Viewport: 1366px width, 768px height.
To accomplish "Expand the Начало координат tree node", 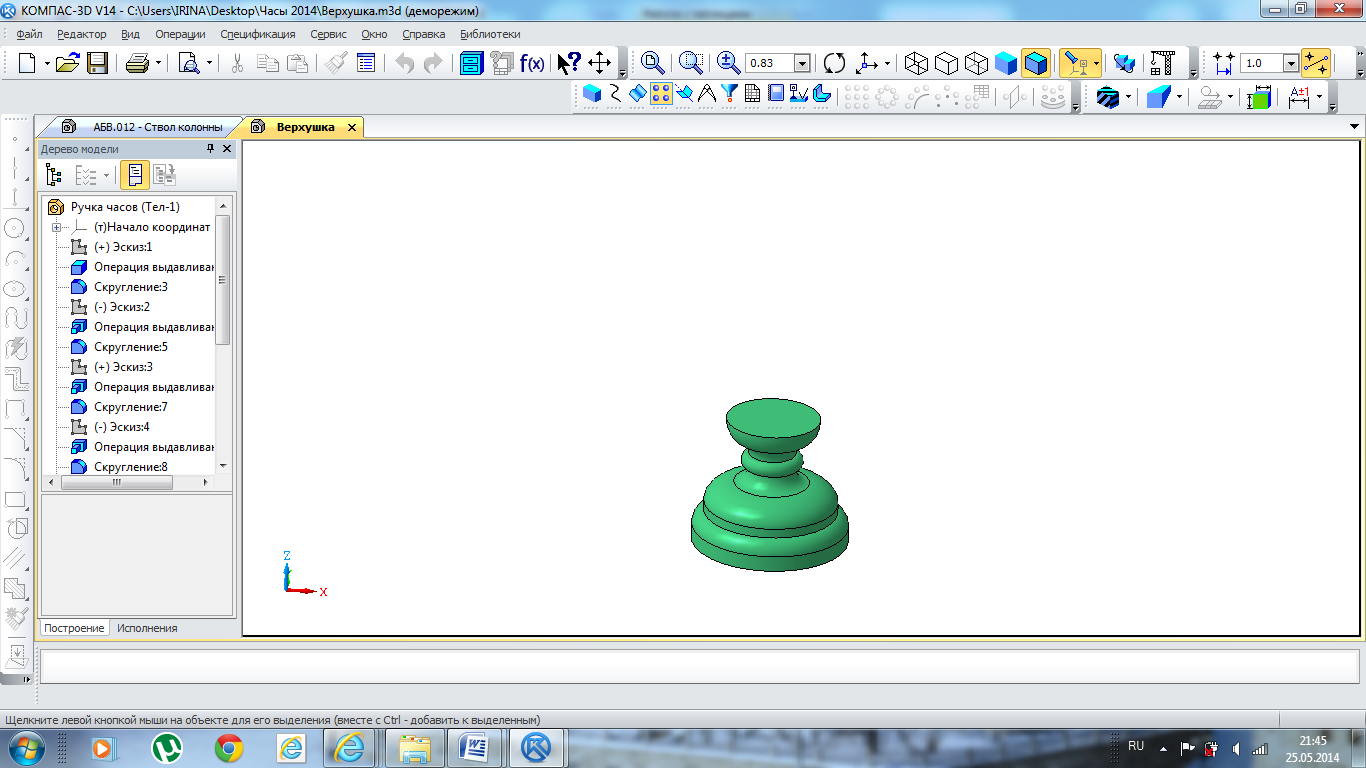I will point(56,227).
